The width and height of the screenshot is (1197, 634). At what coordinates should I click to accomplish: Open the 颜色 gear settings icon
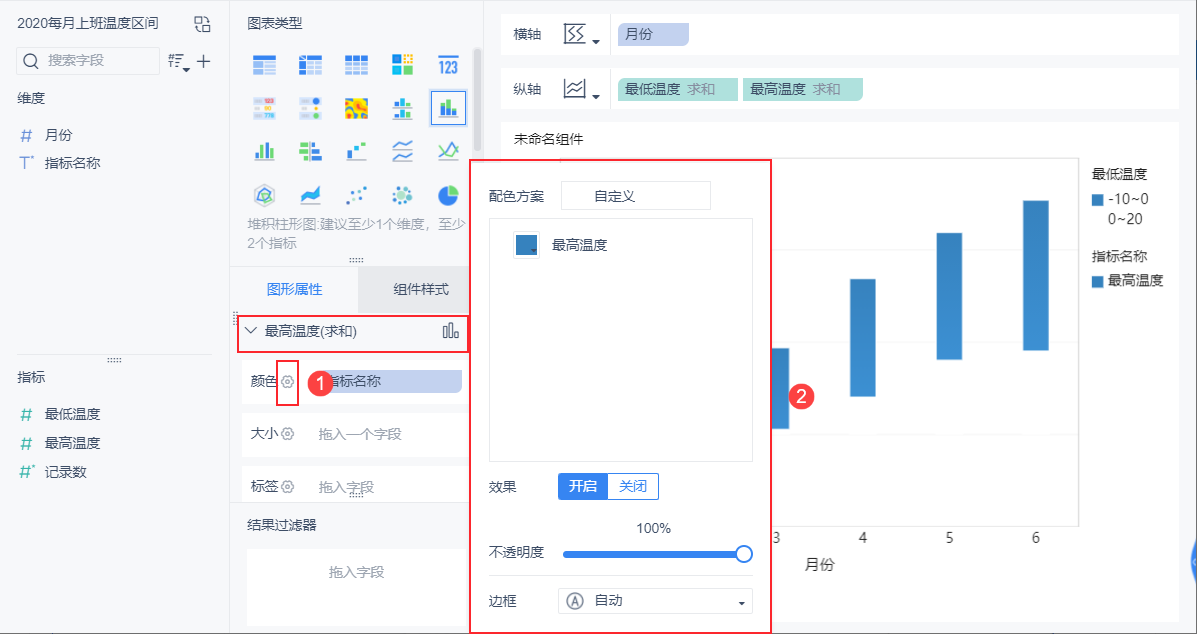tap(288, 381)
